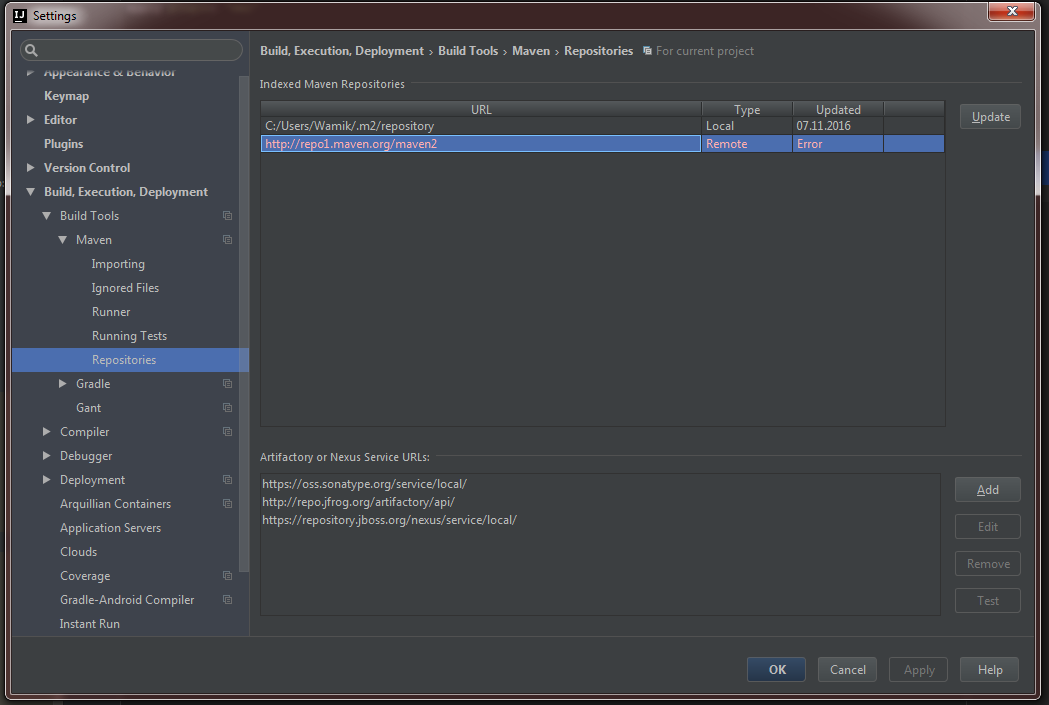1049x705 pixels.
Task: Select Ignored Files under Maven
Action: 125,288
